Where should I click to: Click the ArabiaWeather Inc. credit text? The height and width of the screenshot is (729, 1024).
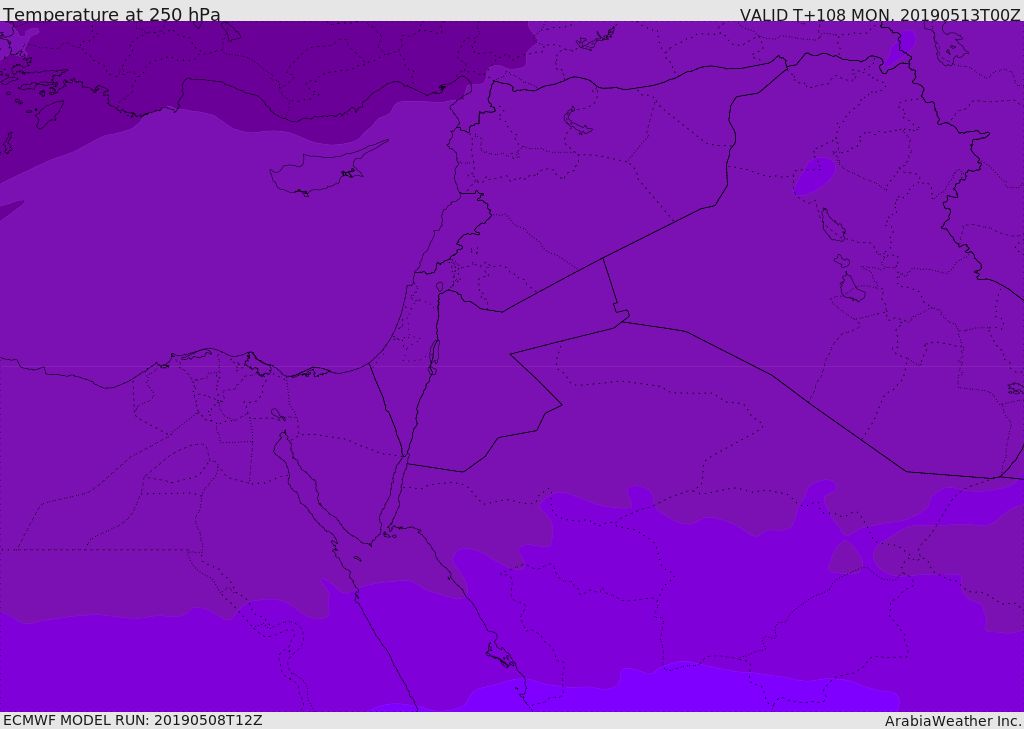click(x=953, y=721)
